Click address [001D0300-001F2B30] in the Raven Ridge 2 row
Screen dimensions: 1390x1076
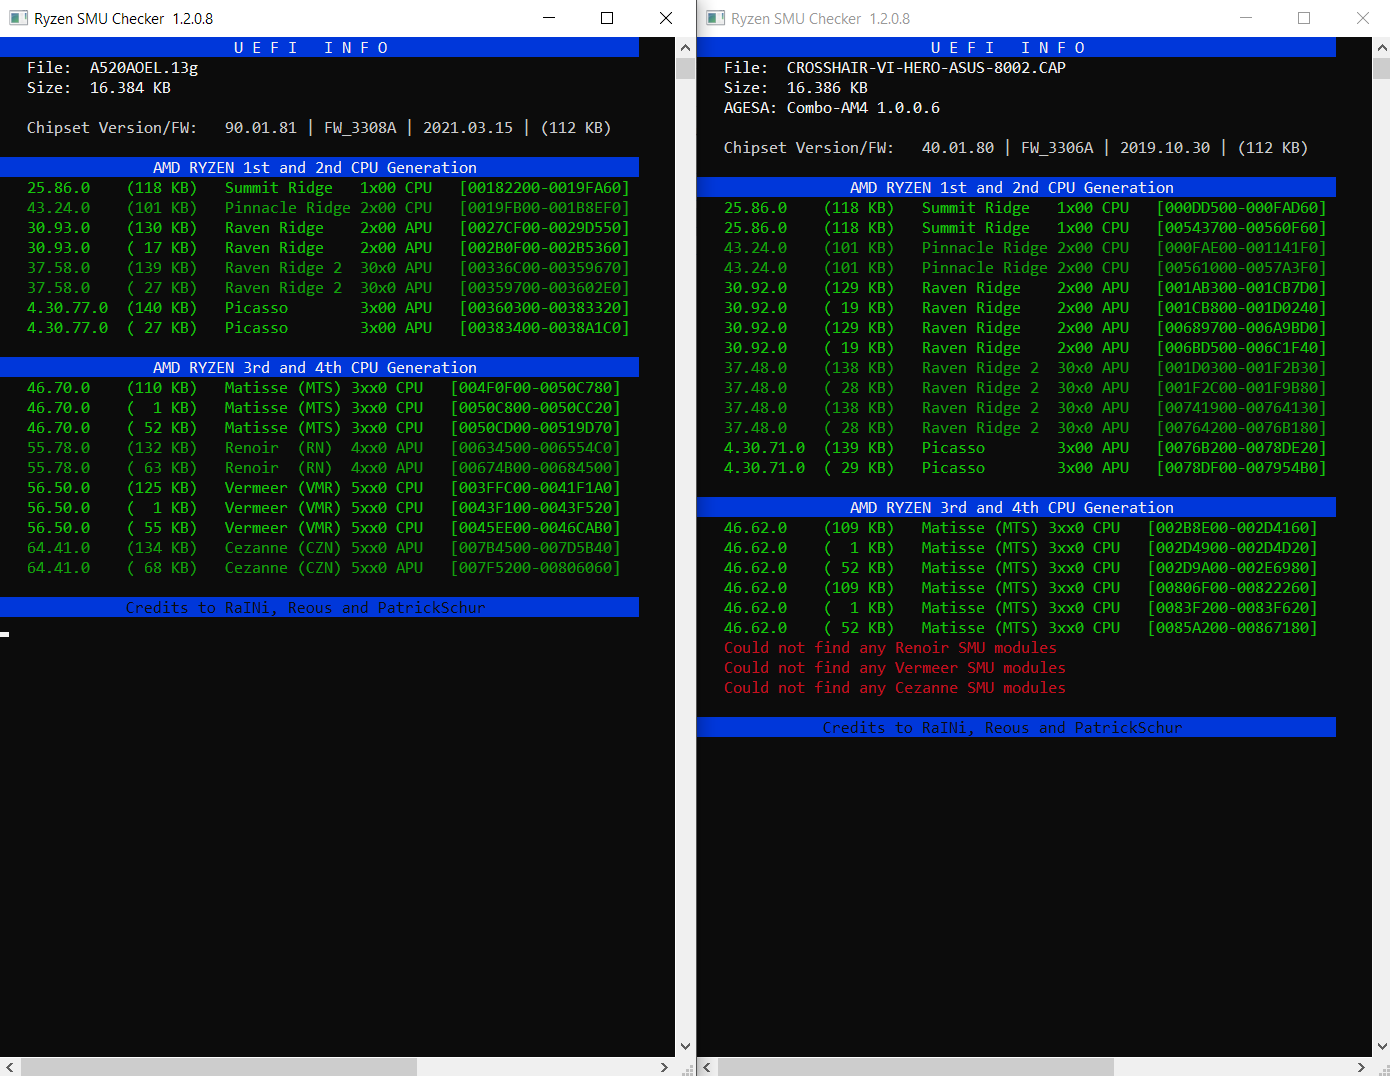pyautogui.click(x=1242, y=368)
